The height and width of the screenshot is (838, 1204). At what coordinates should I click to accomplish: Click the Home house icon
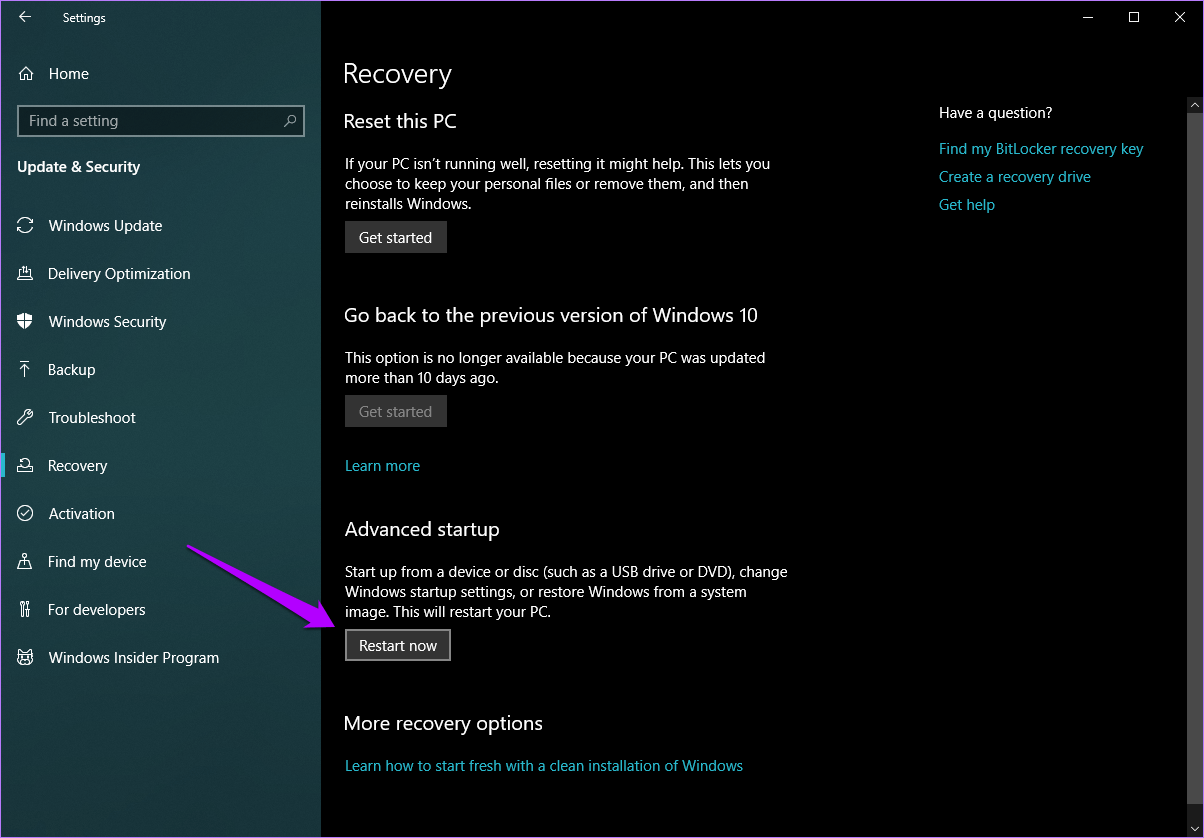[x=26, y=74]
